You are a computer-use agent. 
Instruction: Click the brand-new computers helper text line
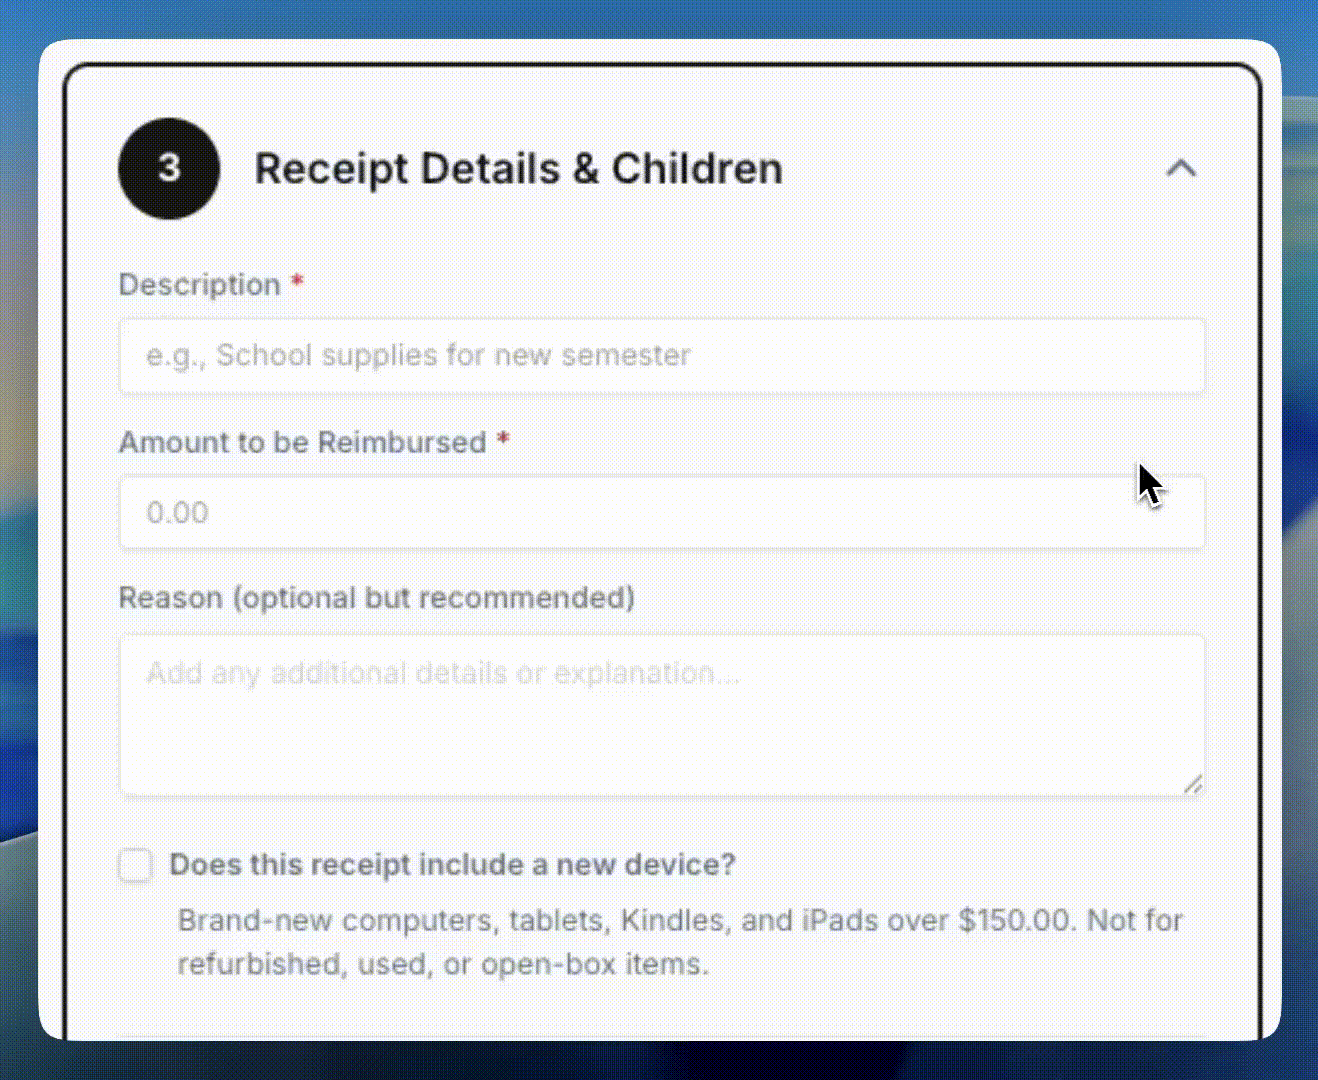[680, 920]
